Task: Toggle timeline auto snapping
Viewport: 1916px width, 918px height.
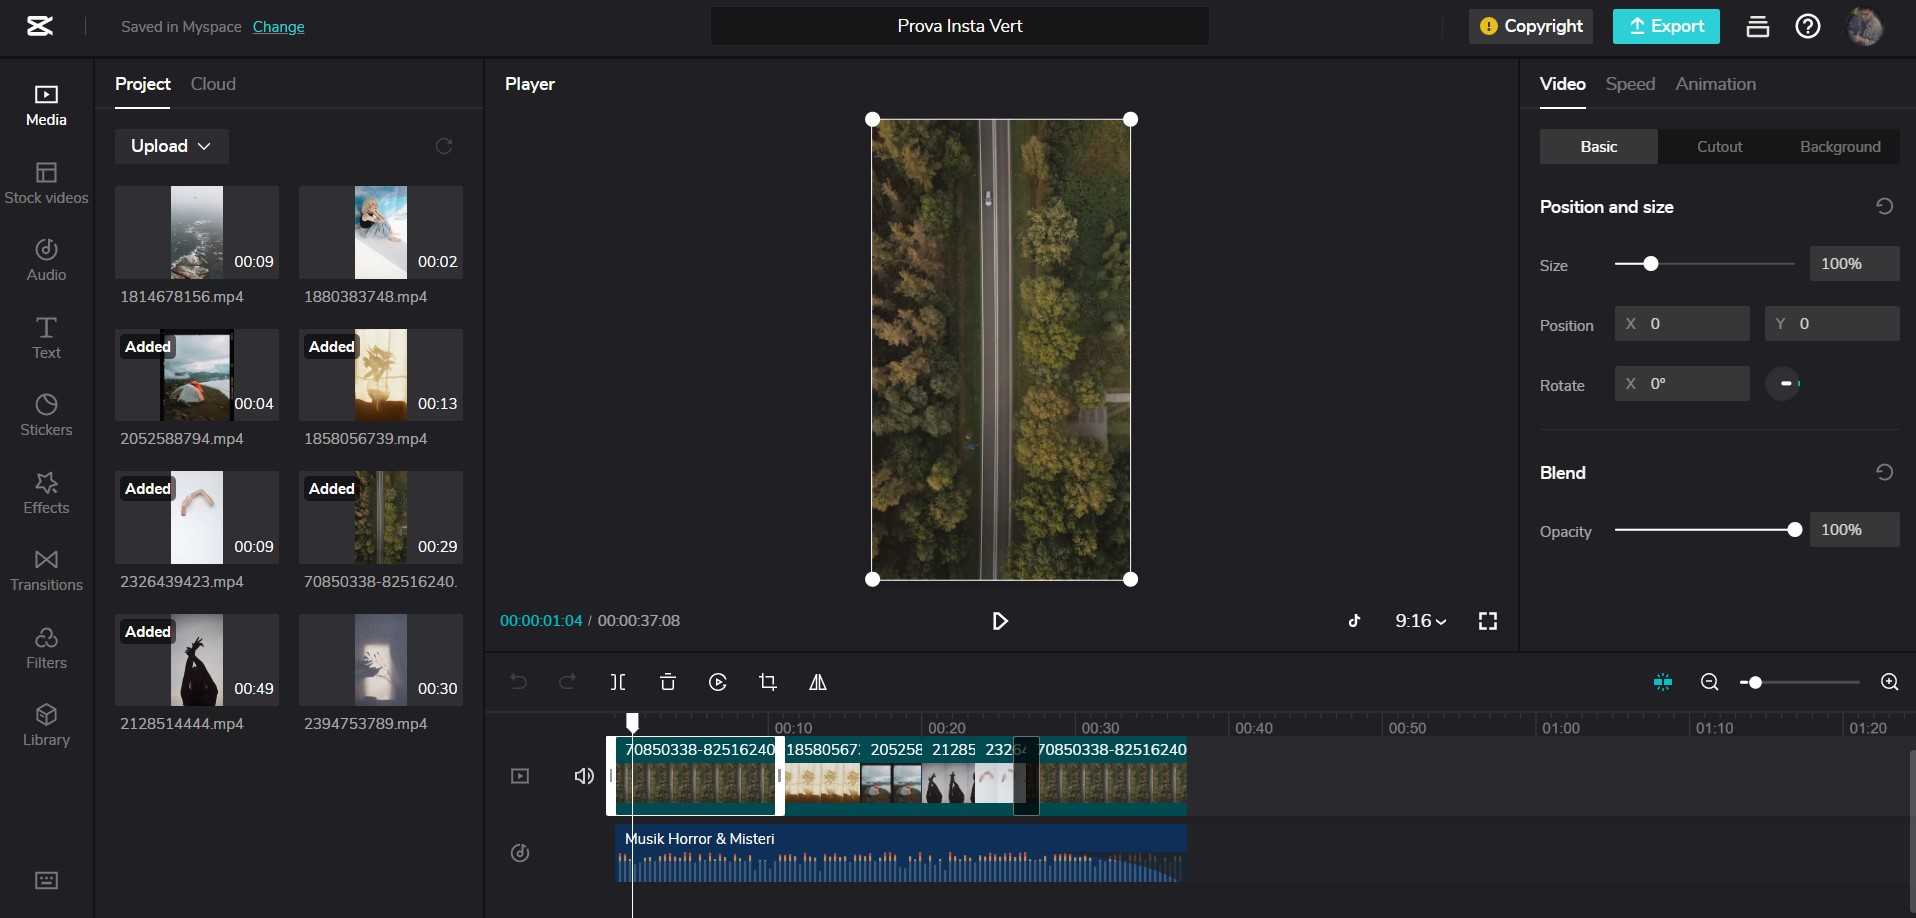Action: point(1663,682)
